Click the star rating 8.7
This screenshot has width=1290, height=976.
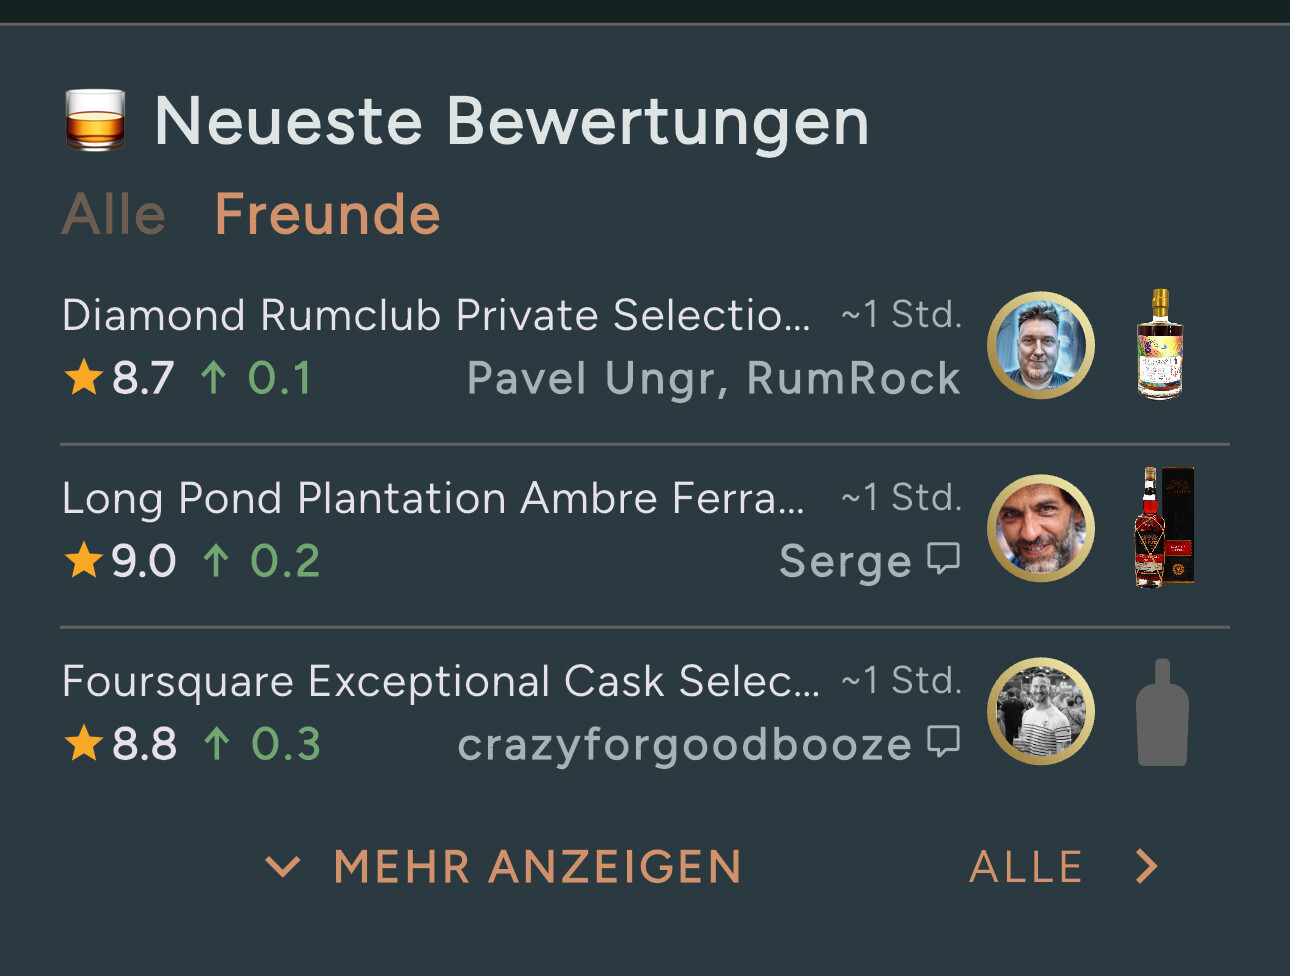[x=120, y=378]
